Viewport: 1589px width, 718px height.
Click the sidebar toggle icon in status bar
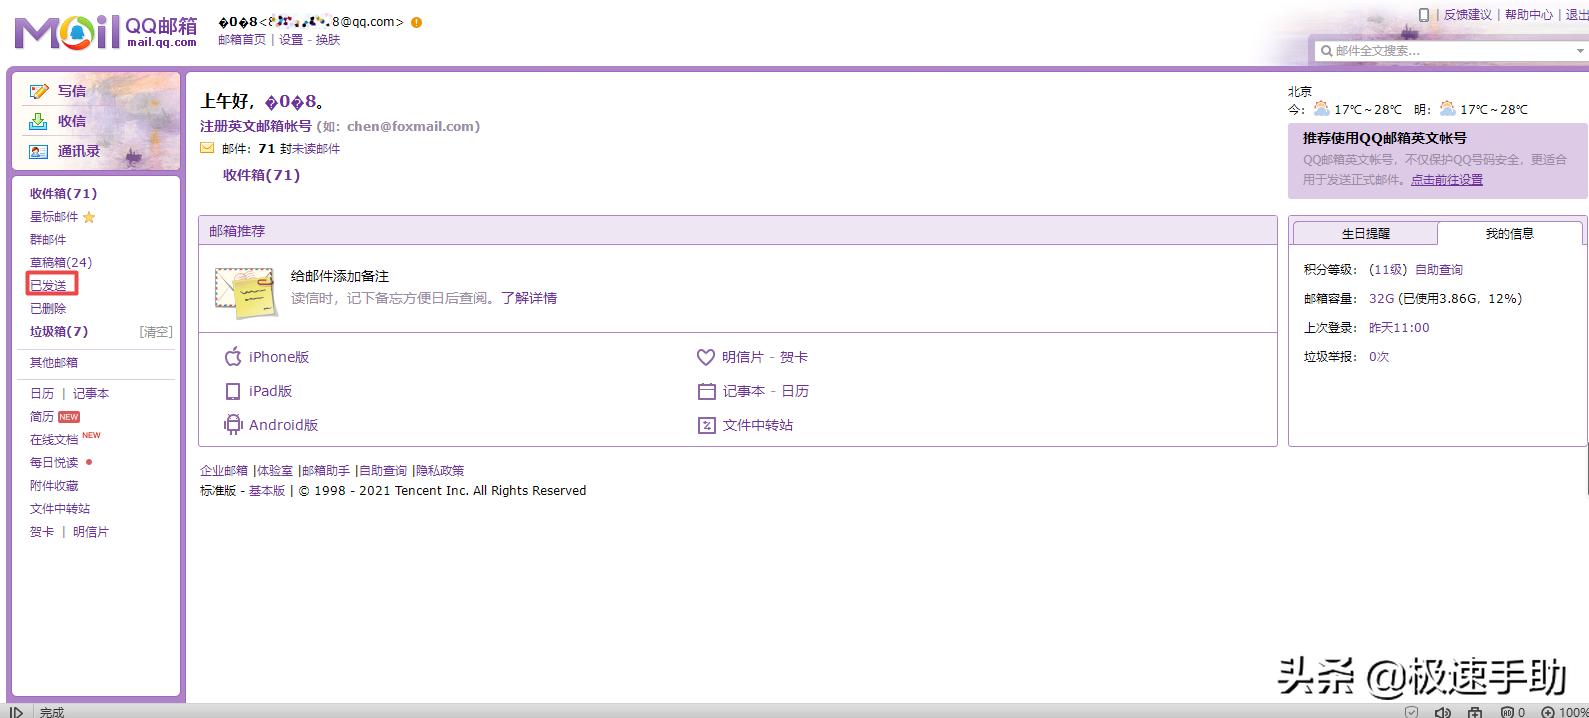click(x=17, y=712)
